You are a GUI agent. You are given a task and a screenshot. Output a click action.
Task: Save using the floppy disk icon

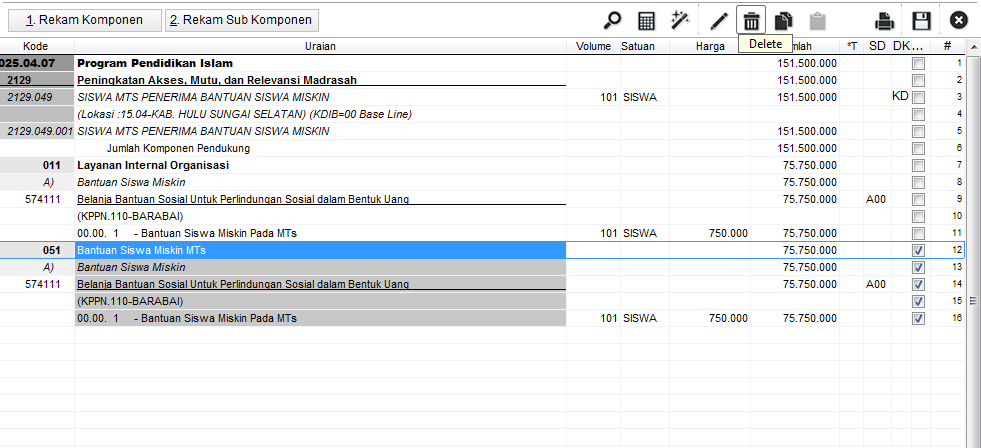click(921, 21)
